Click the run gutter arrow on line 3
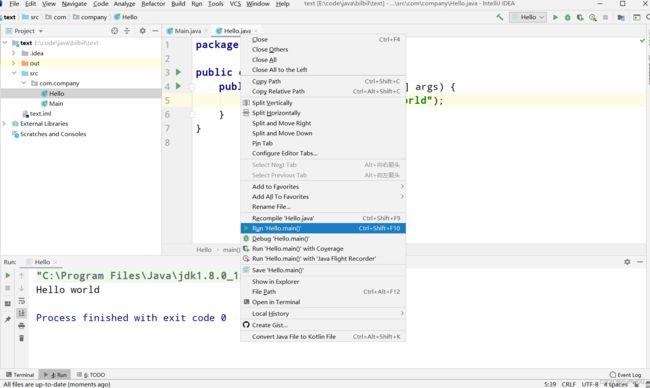This screenshot has width=650, height=388. [x=178, y=72]
